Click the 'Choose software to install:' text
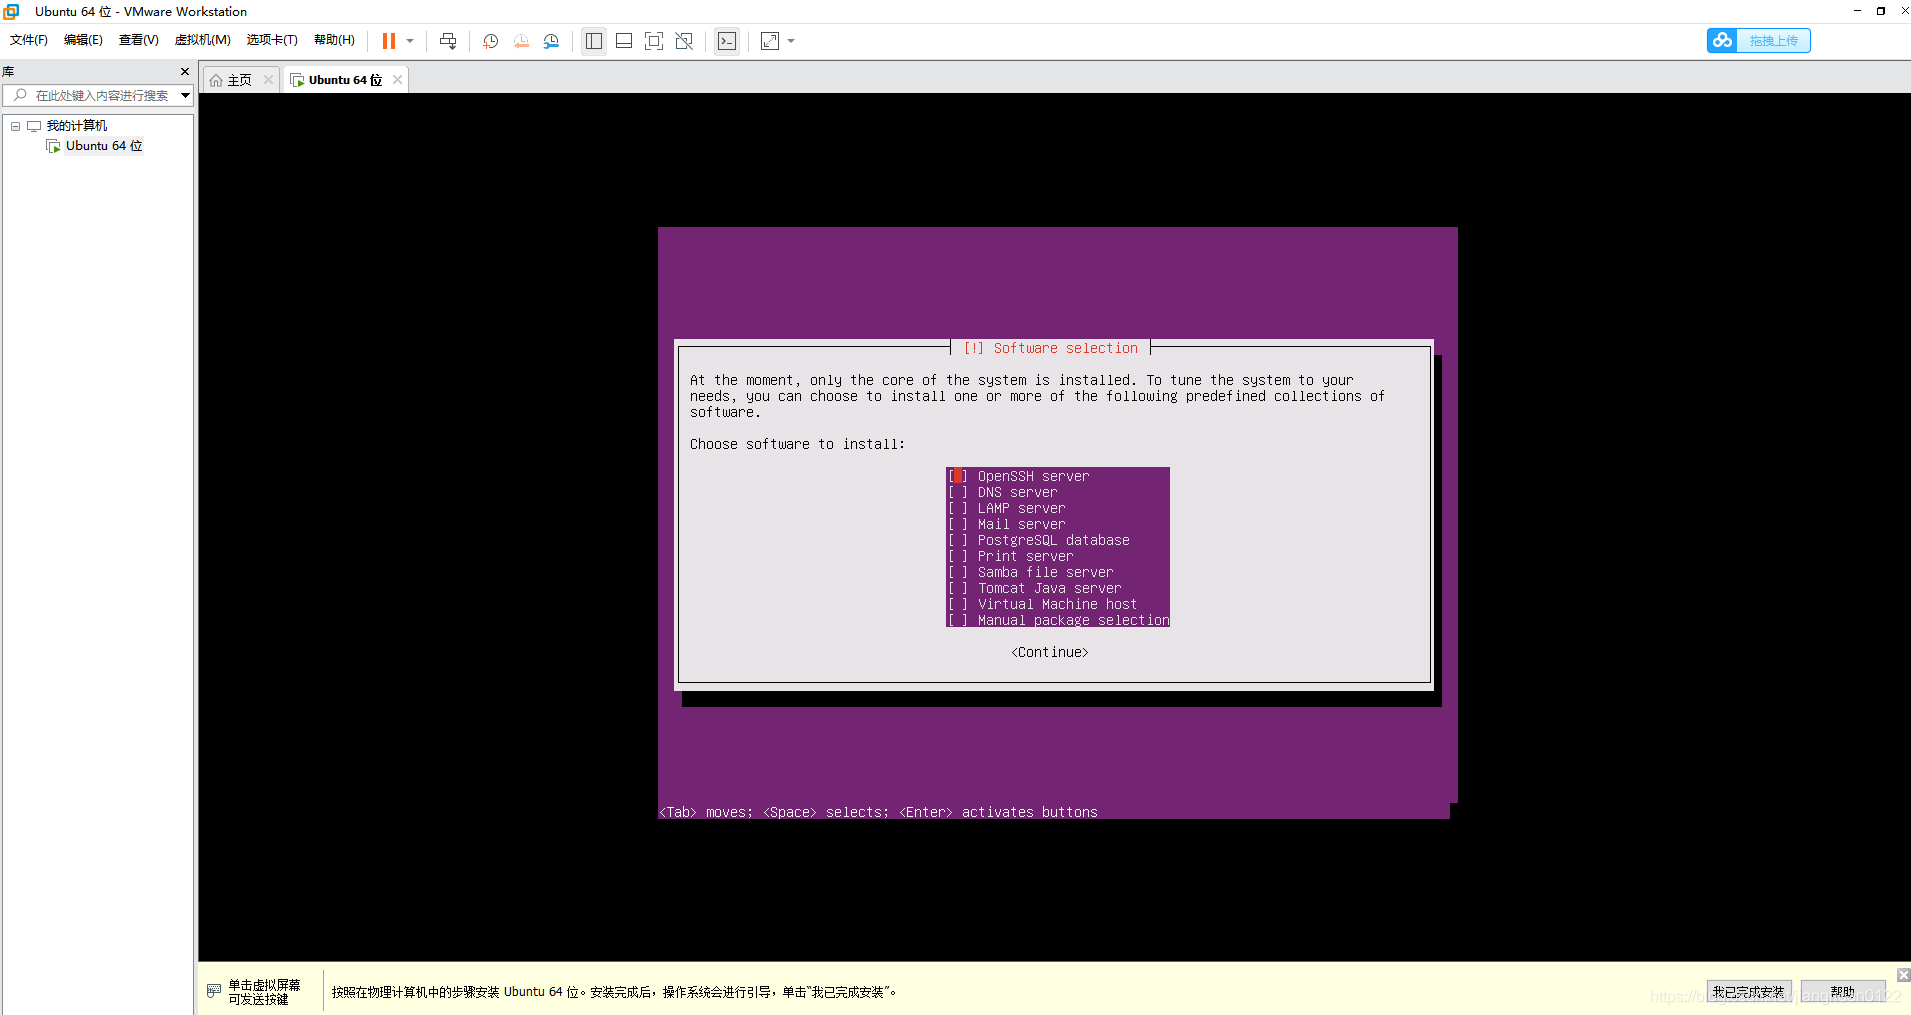Screen dimensions: 1911x1015 [797, 444]
